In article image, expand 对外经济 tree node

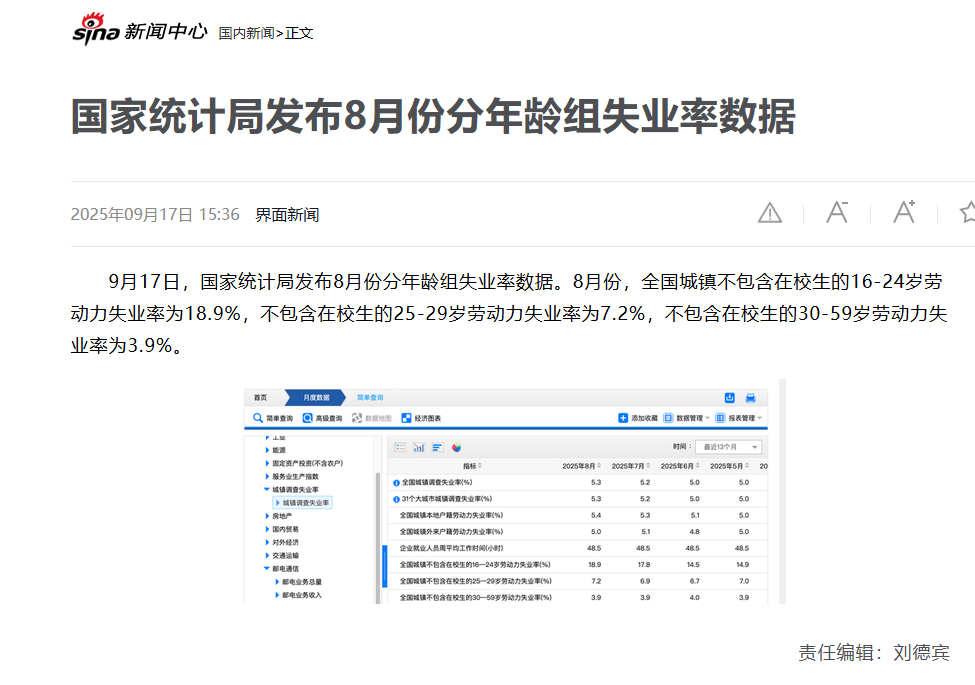(268, 542)
